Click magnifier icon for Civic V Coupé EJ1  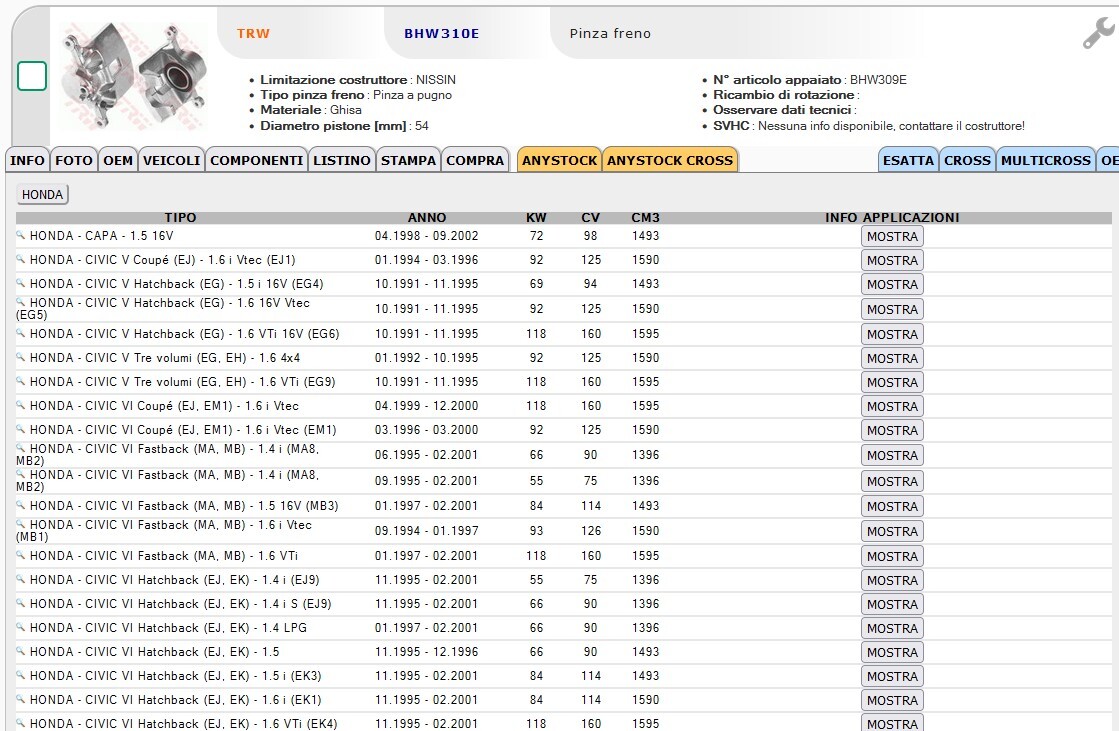21,258
